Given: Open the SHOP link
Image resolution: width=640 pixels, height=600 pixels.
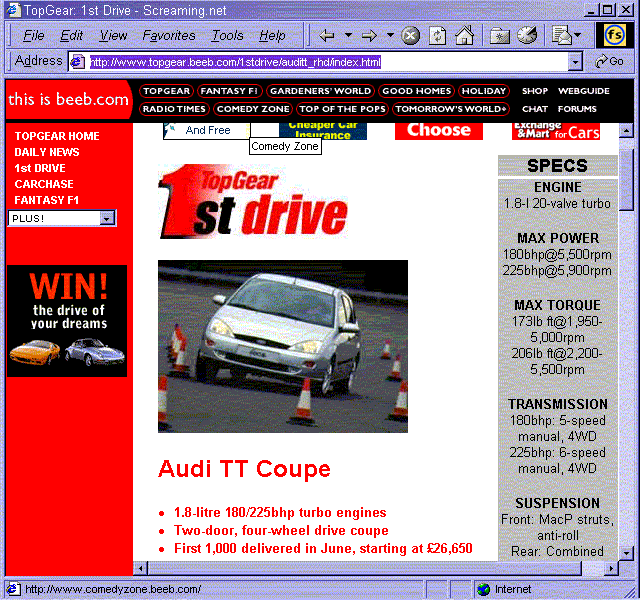Looking at the screenshot, I should pyautogui.click(x=535, y=91).
